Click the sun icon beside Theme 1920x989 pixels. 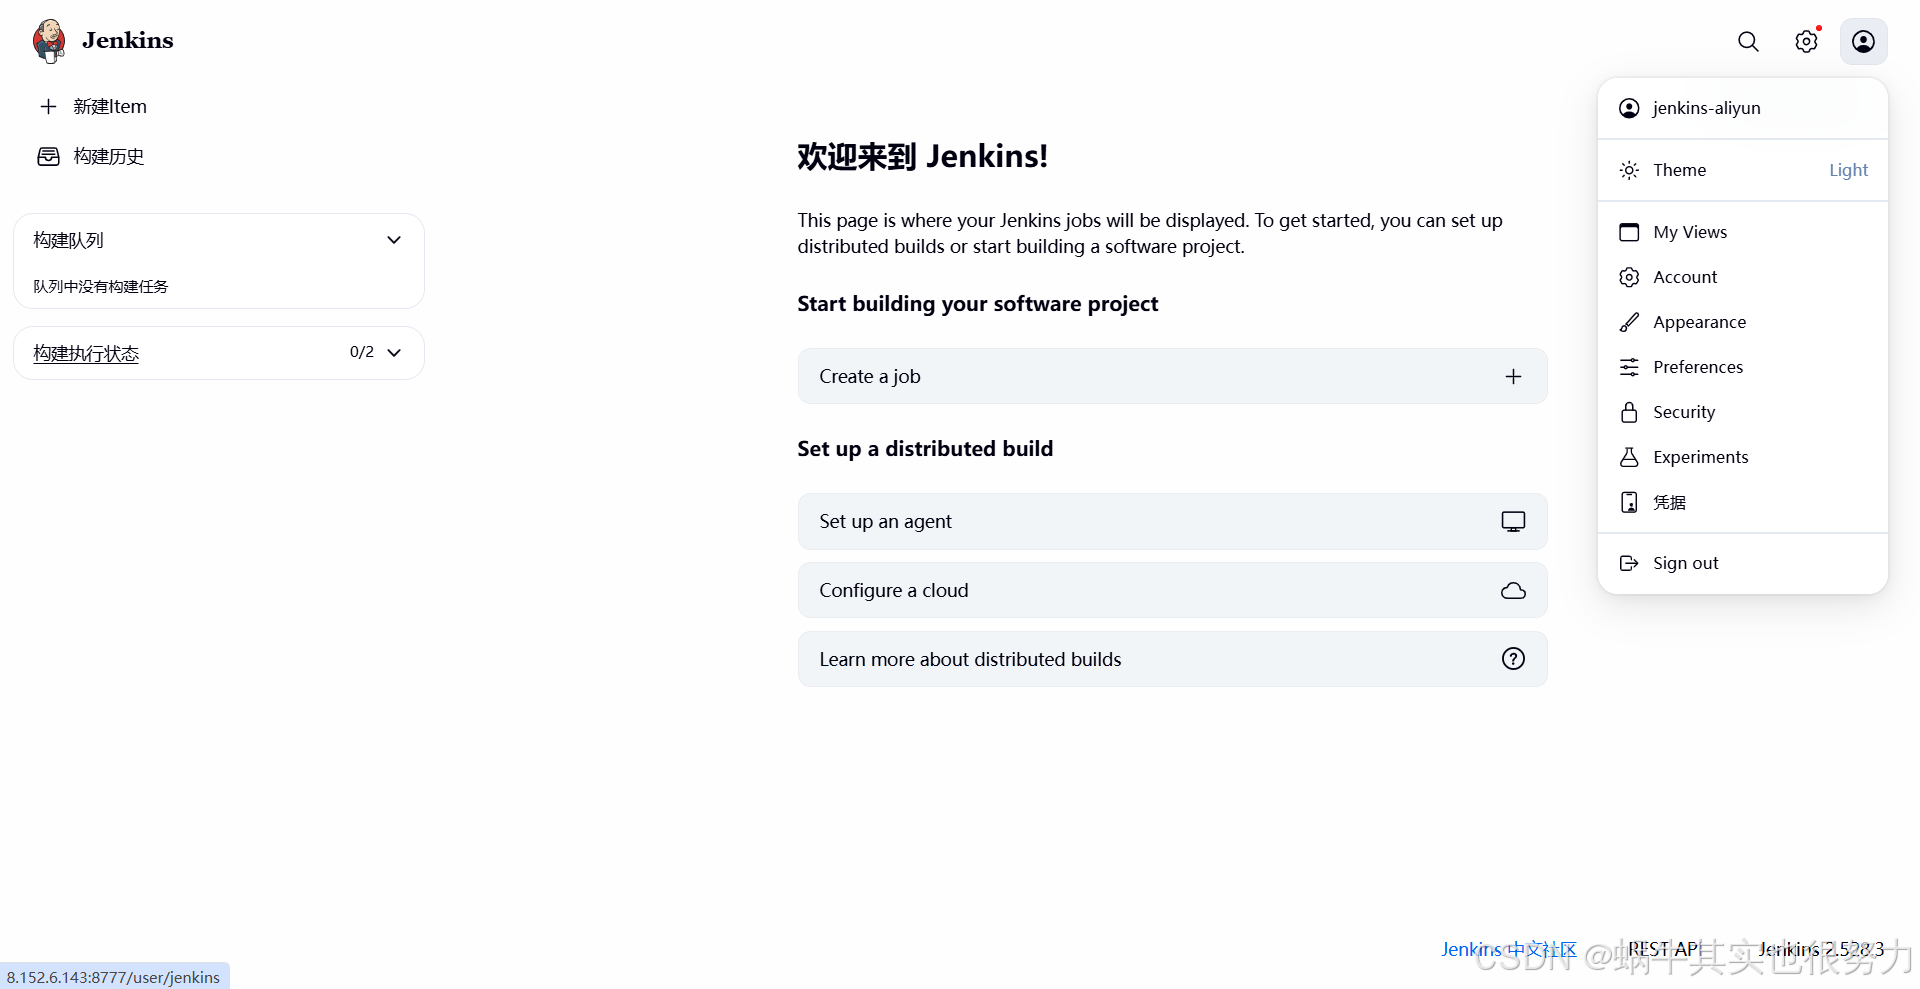[x=1629, y=170]
